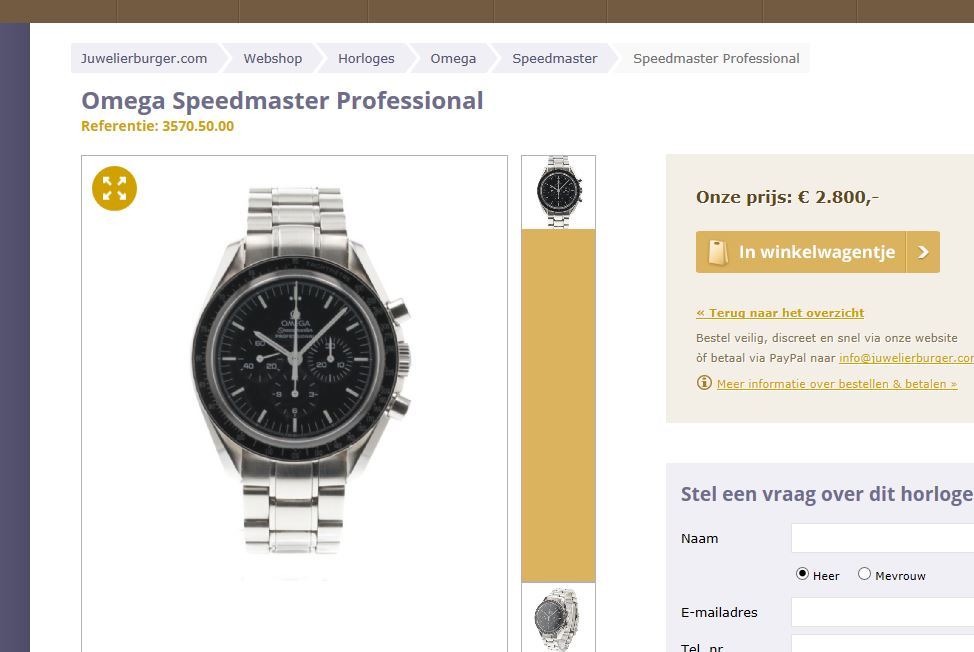
Task: Click the info@juwelierburger.com email link
Action: [906, 358]
